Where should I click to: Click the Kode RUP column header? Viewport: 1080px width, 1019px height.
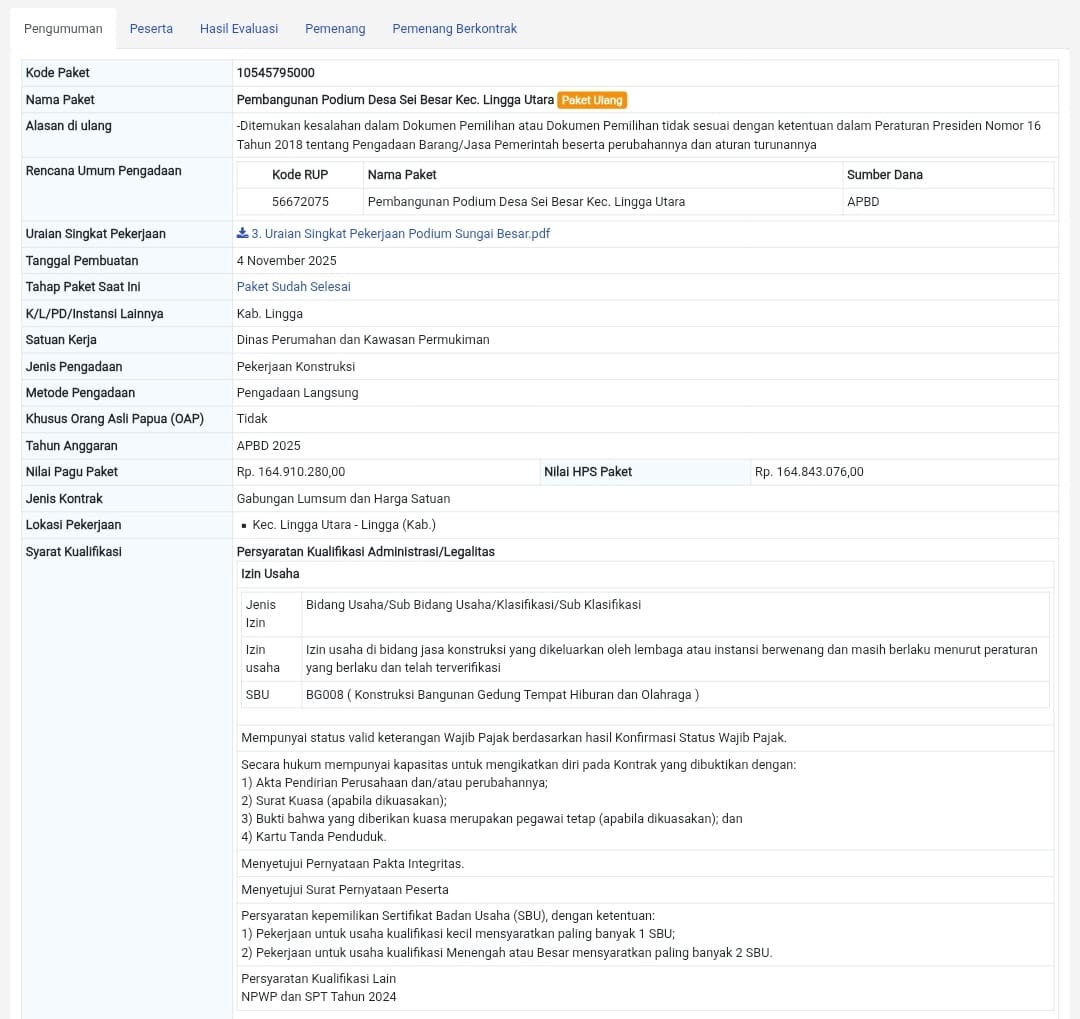[300, 175]
